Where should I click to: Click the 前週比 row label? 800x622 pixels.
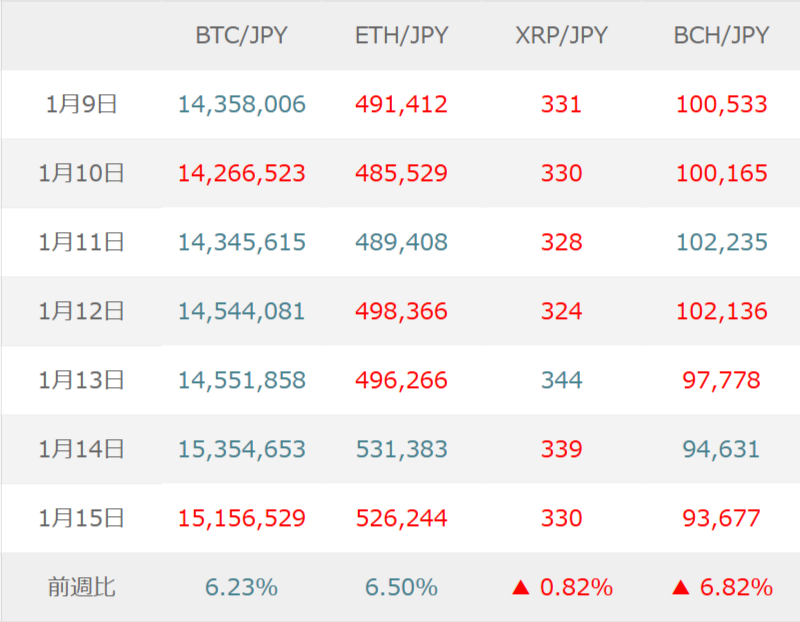[81, 587]
